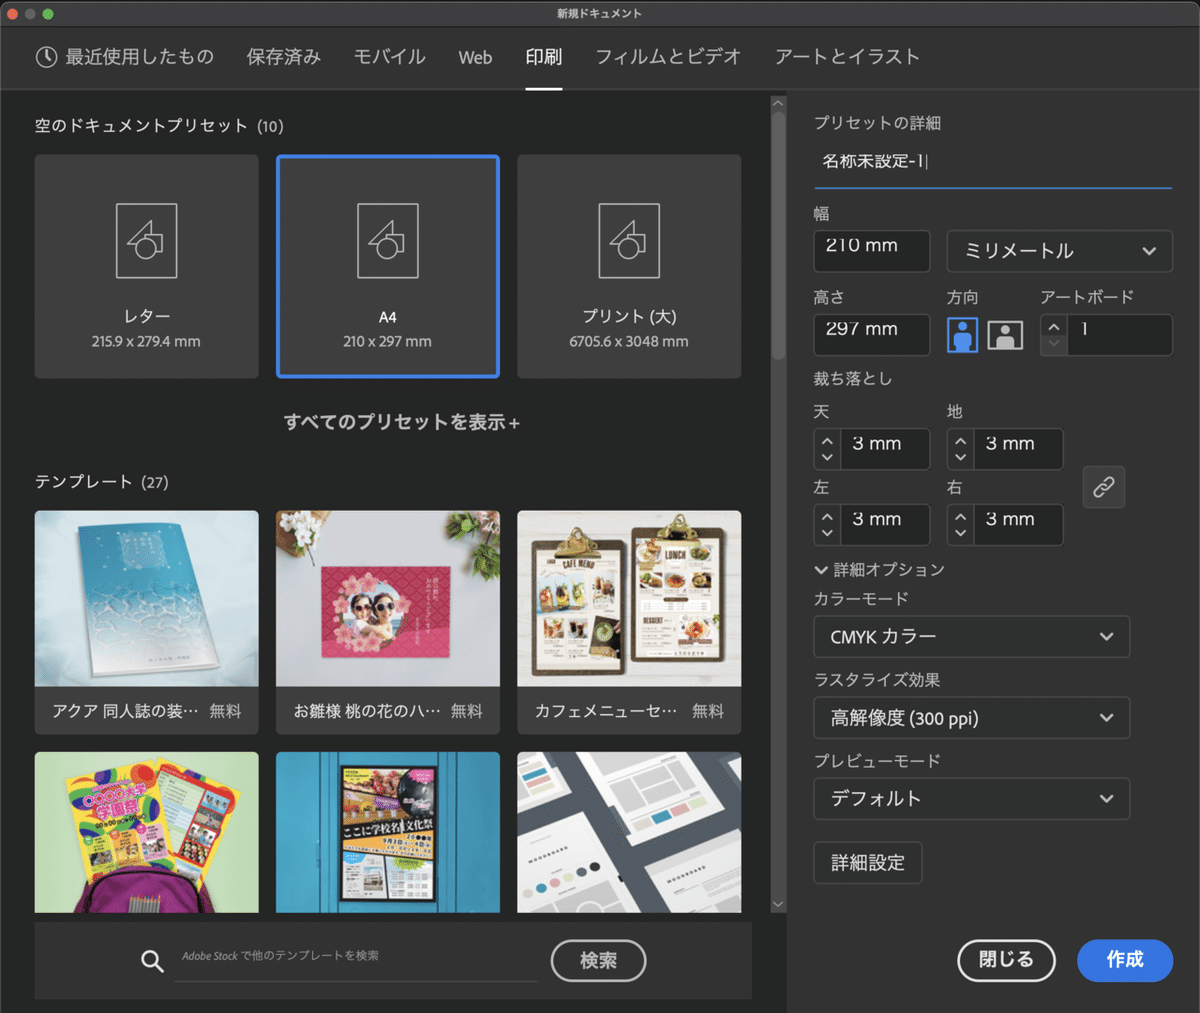Open the ミリメートル units dropdown
The width and height of the screenshot is (1200, 1013).
click(1059, 251)
